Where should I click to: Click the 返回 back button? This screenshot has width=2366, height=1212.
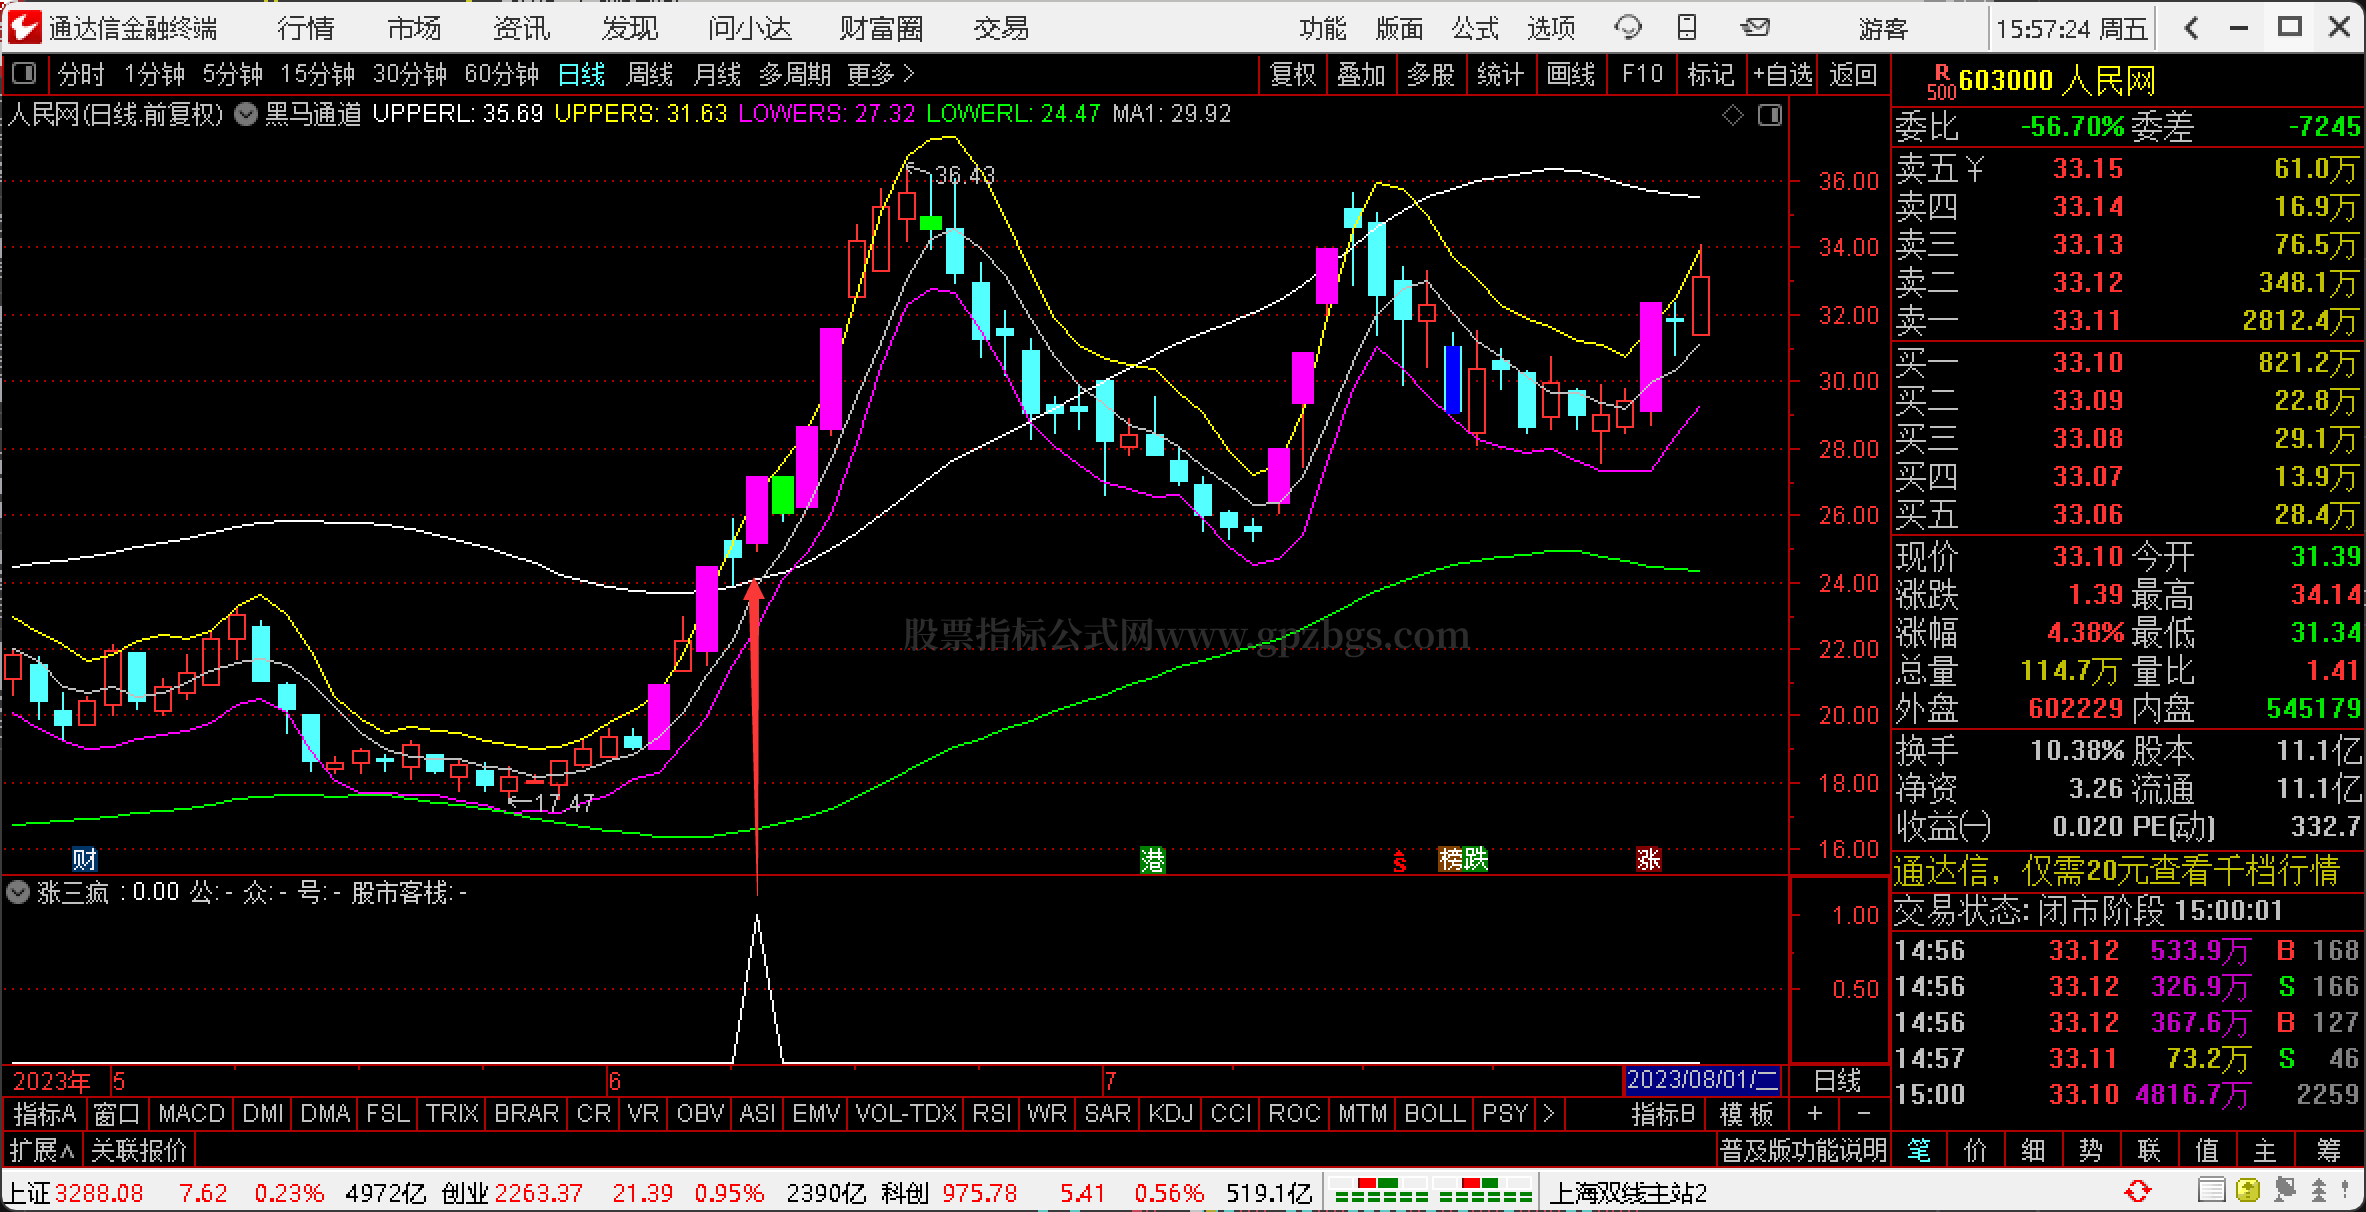(1853, 74)
